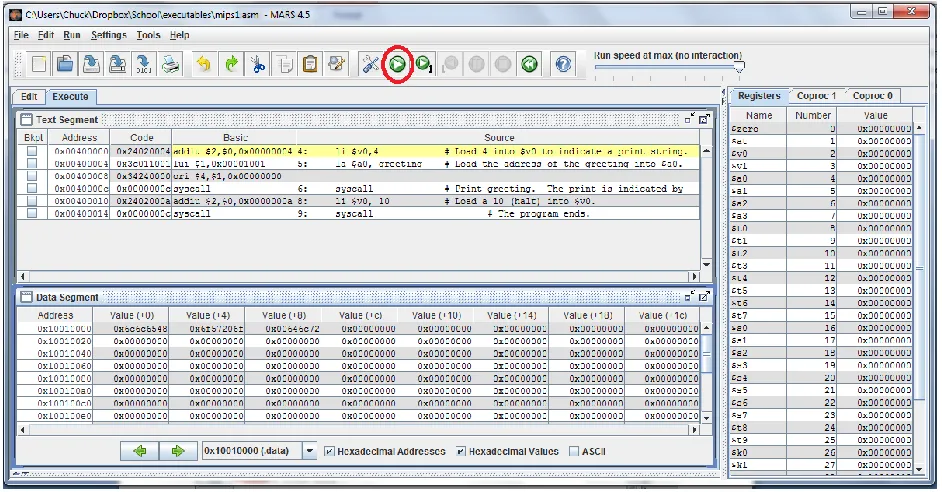
Task: Assemble program with wrench icon
Action: click(x=370, y=64)
